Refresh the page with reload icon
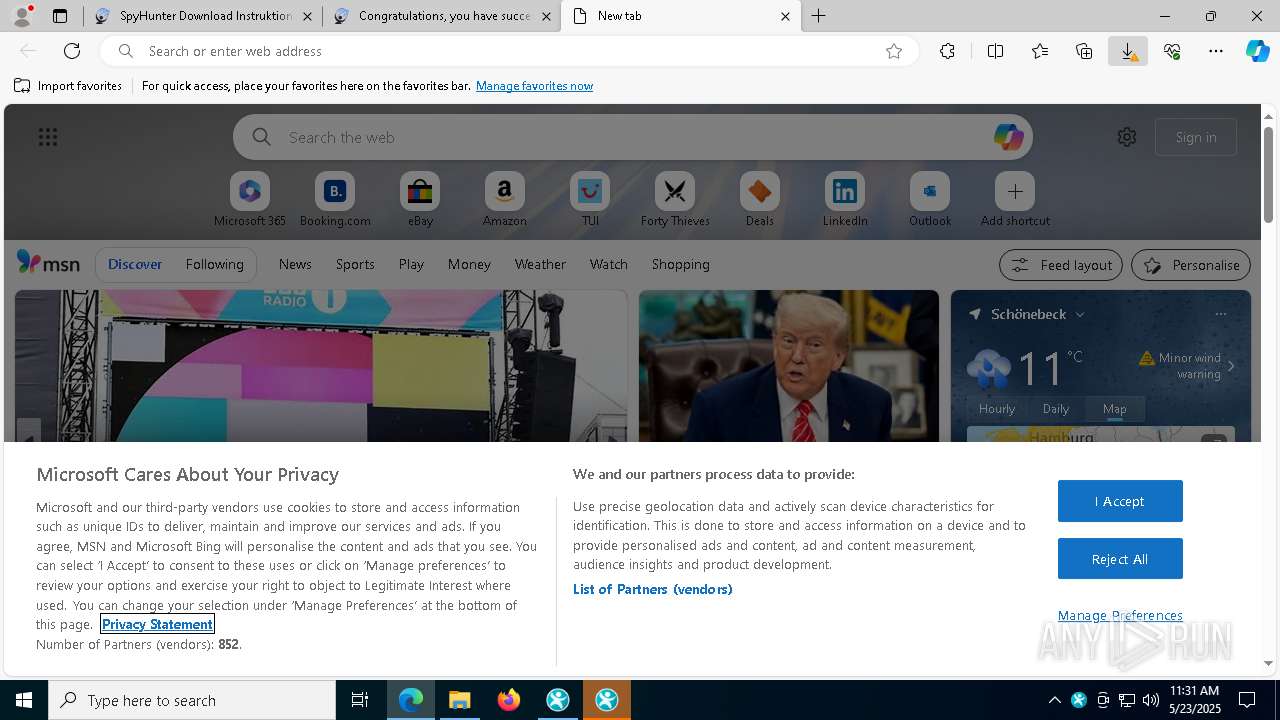 72,51
